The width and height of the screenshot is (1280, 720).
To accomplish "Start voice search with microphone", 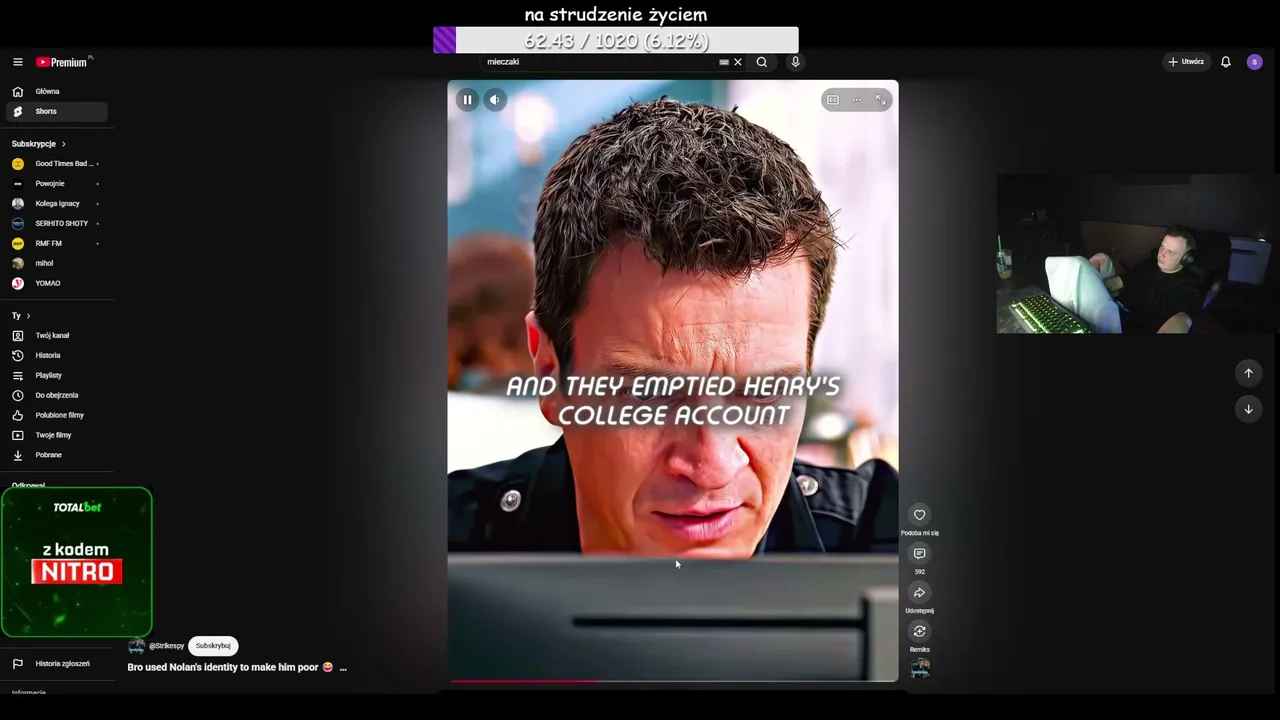I will 795,62.
